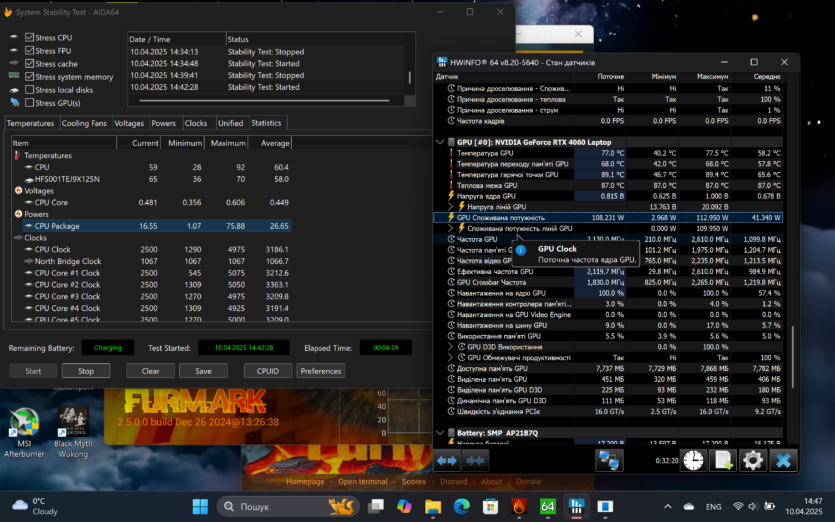Open AIDA64 Preferences button
Viewport: 835px width, 522px height.
[321, 371]
